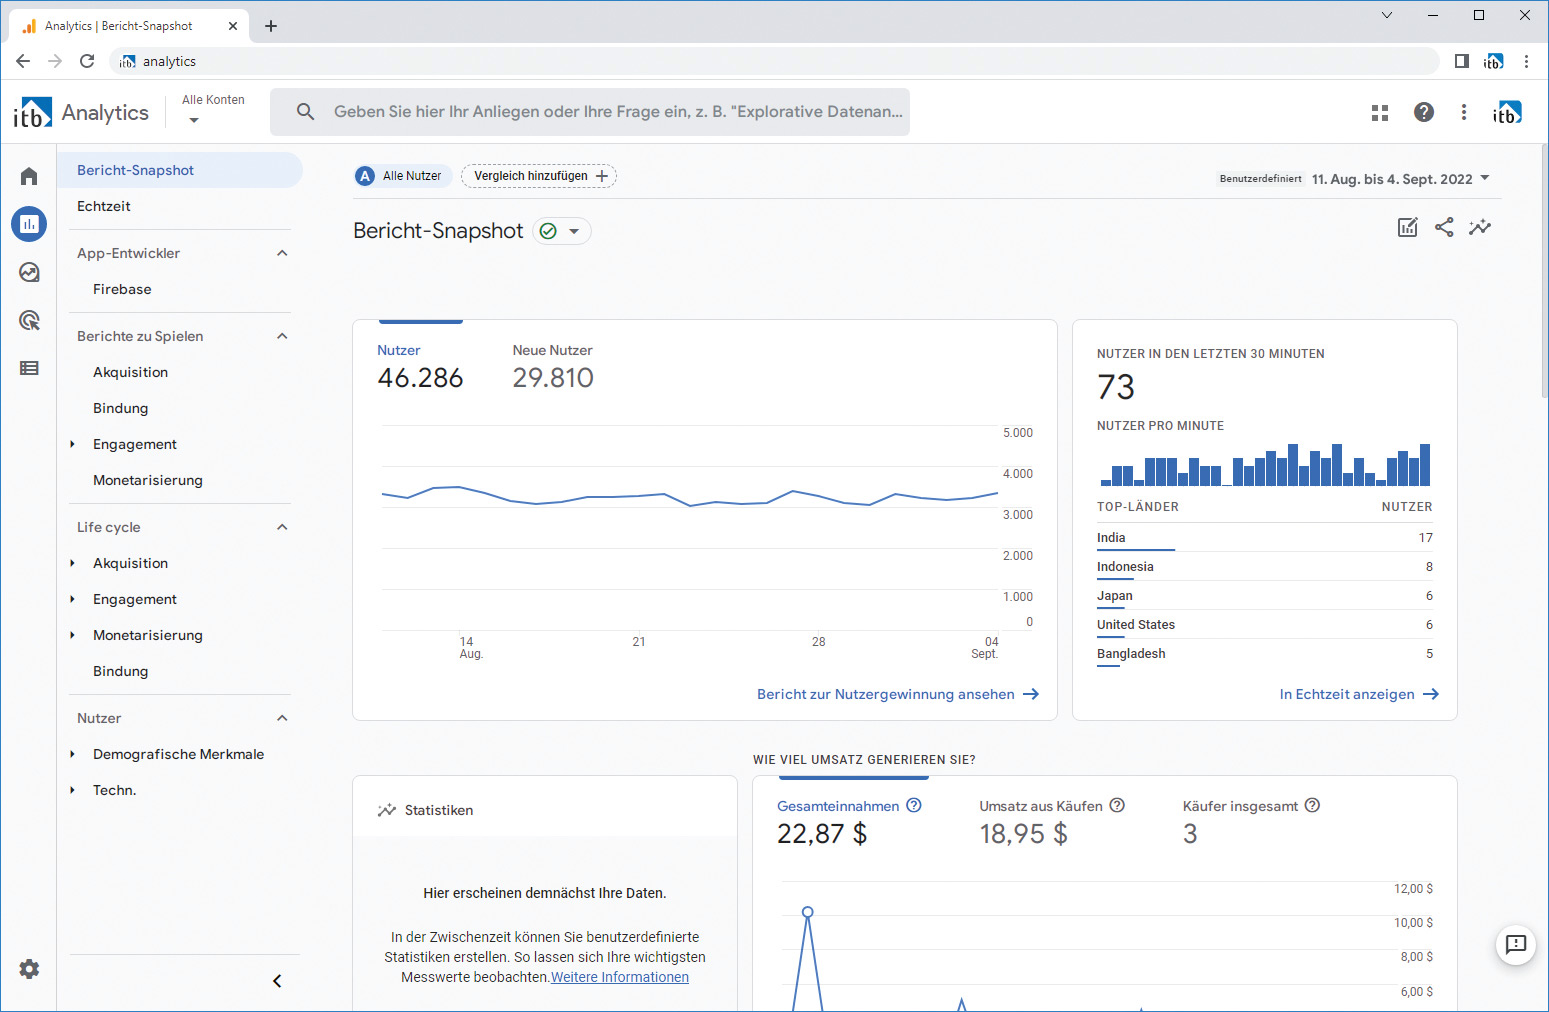1549x1012 pixels.
Task: Open a new browser tab
Action: click(271, 26)
